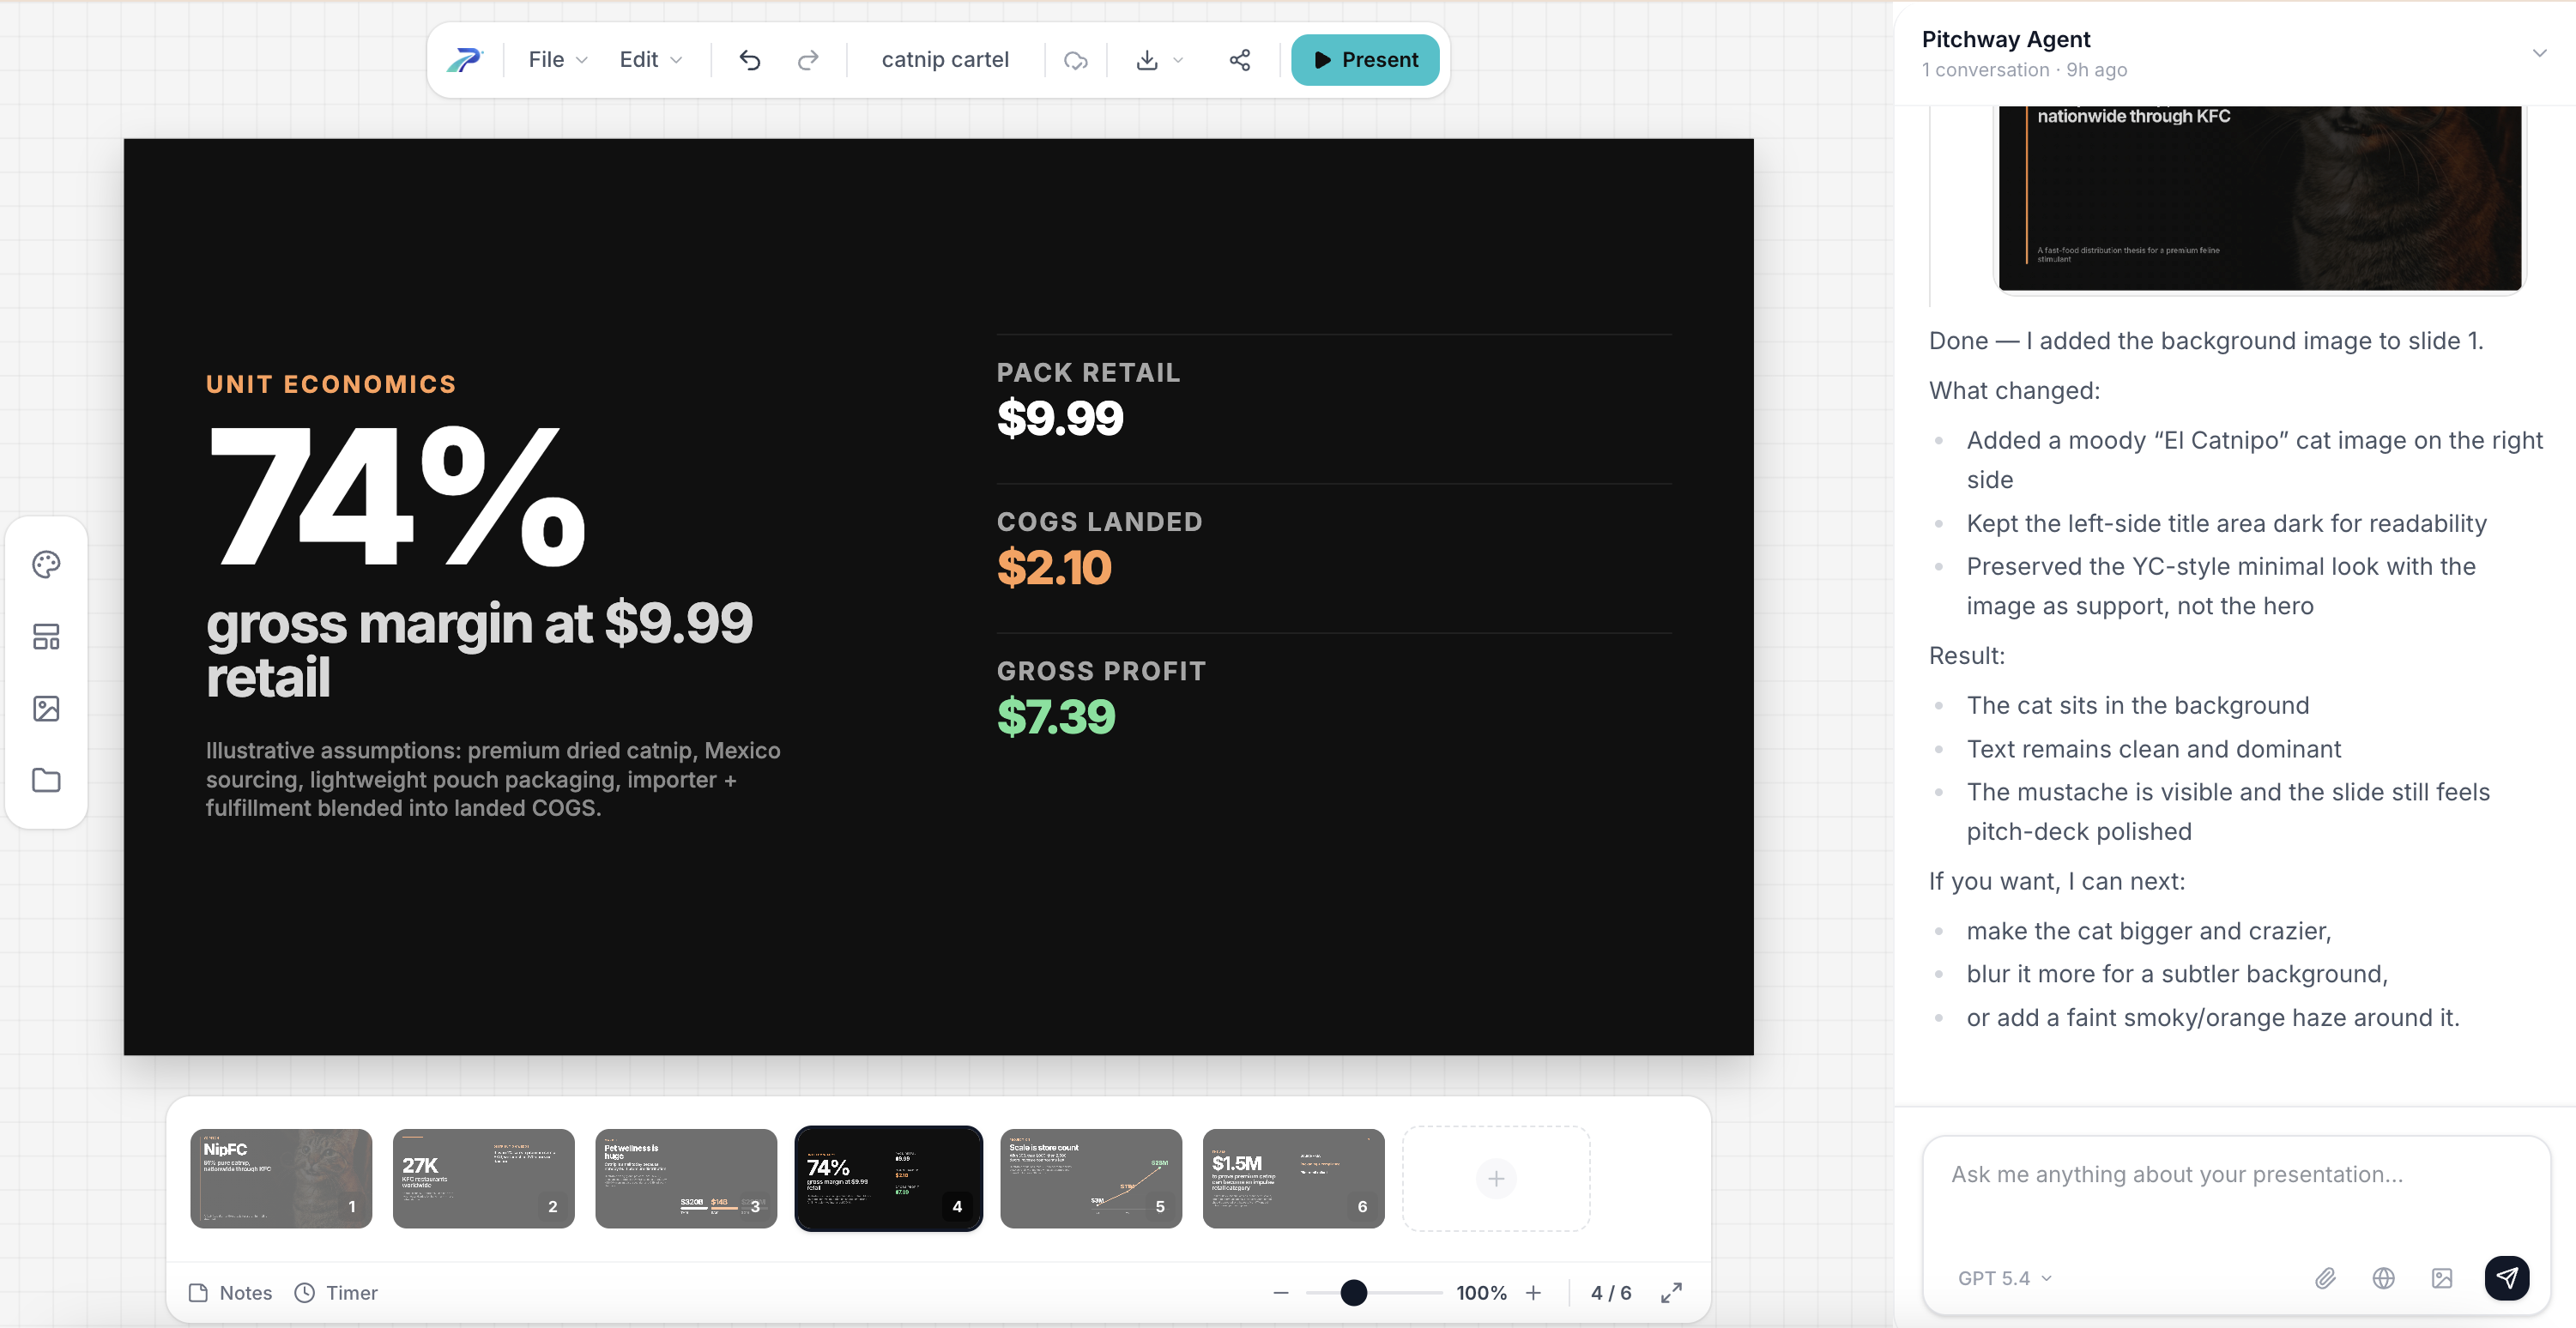Toggle the comments bubble beside the title

[1075, 60]
